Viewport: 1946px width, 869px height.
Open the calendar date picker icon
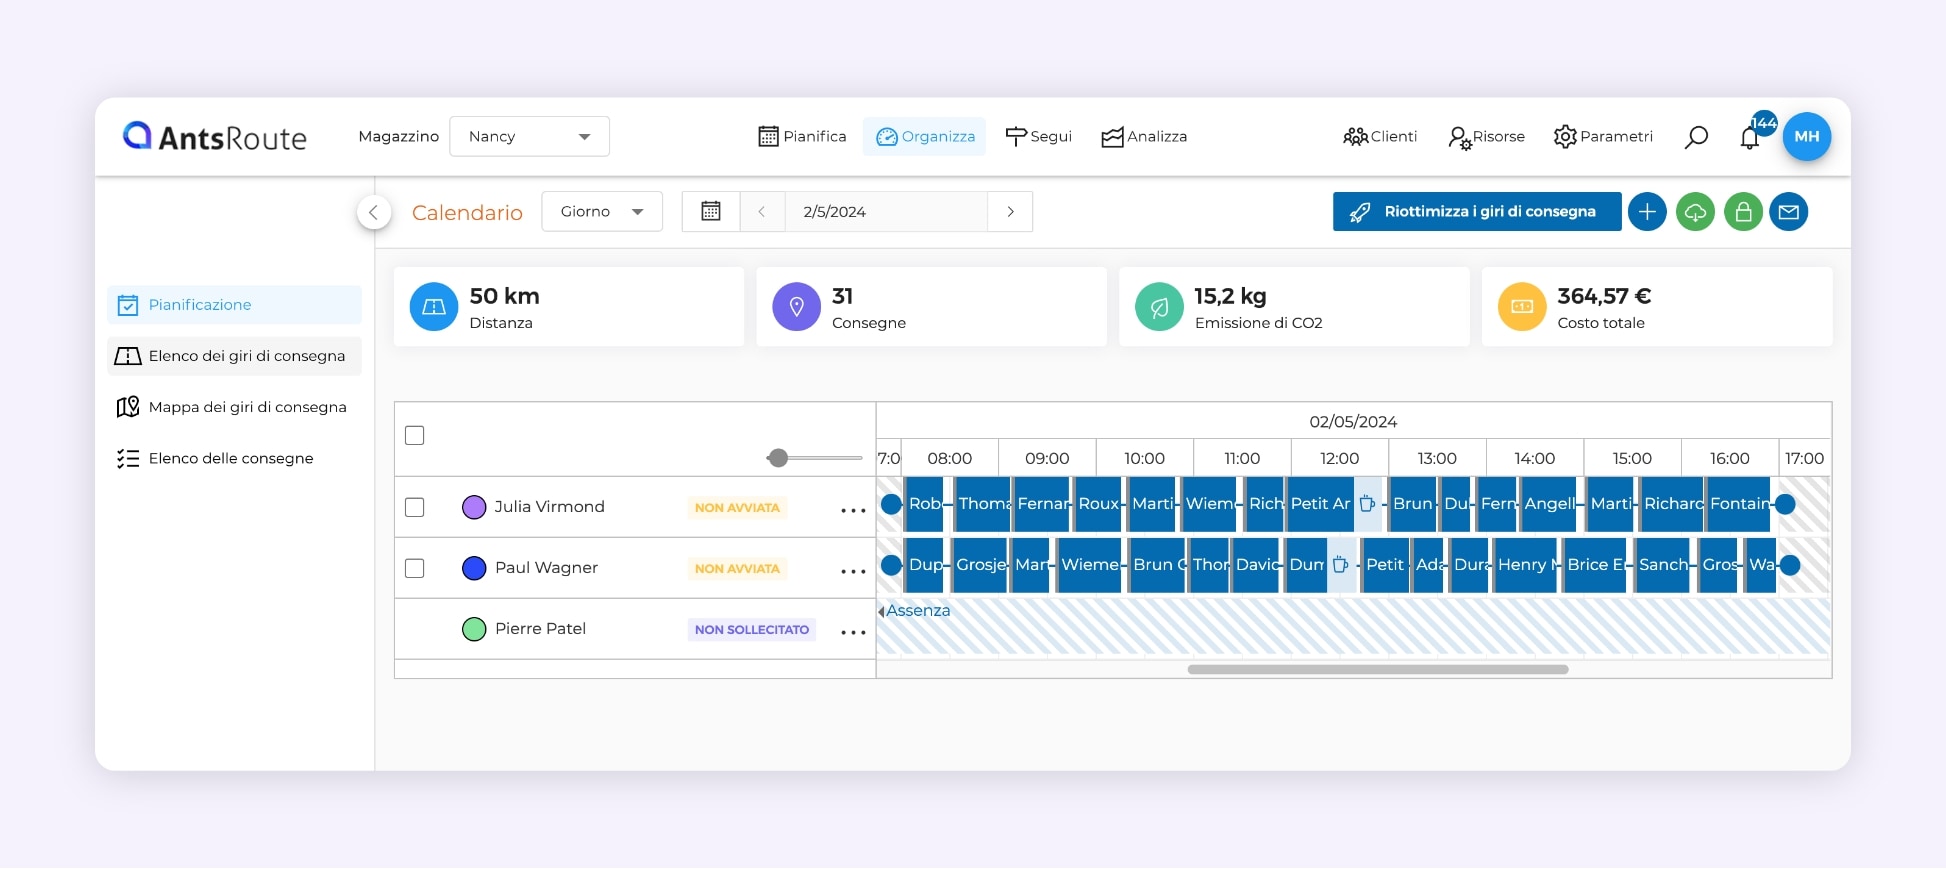[711, 212]
